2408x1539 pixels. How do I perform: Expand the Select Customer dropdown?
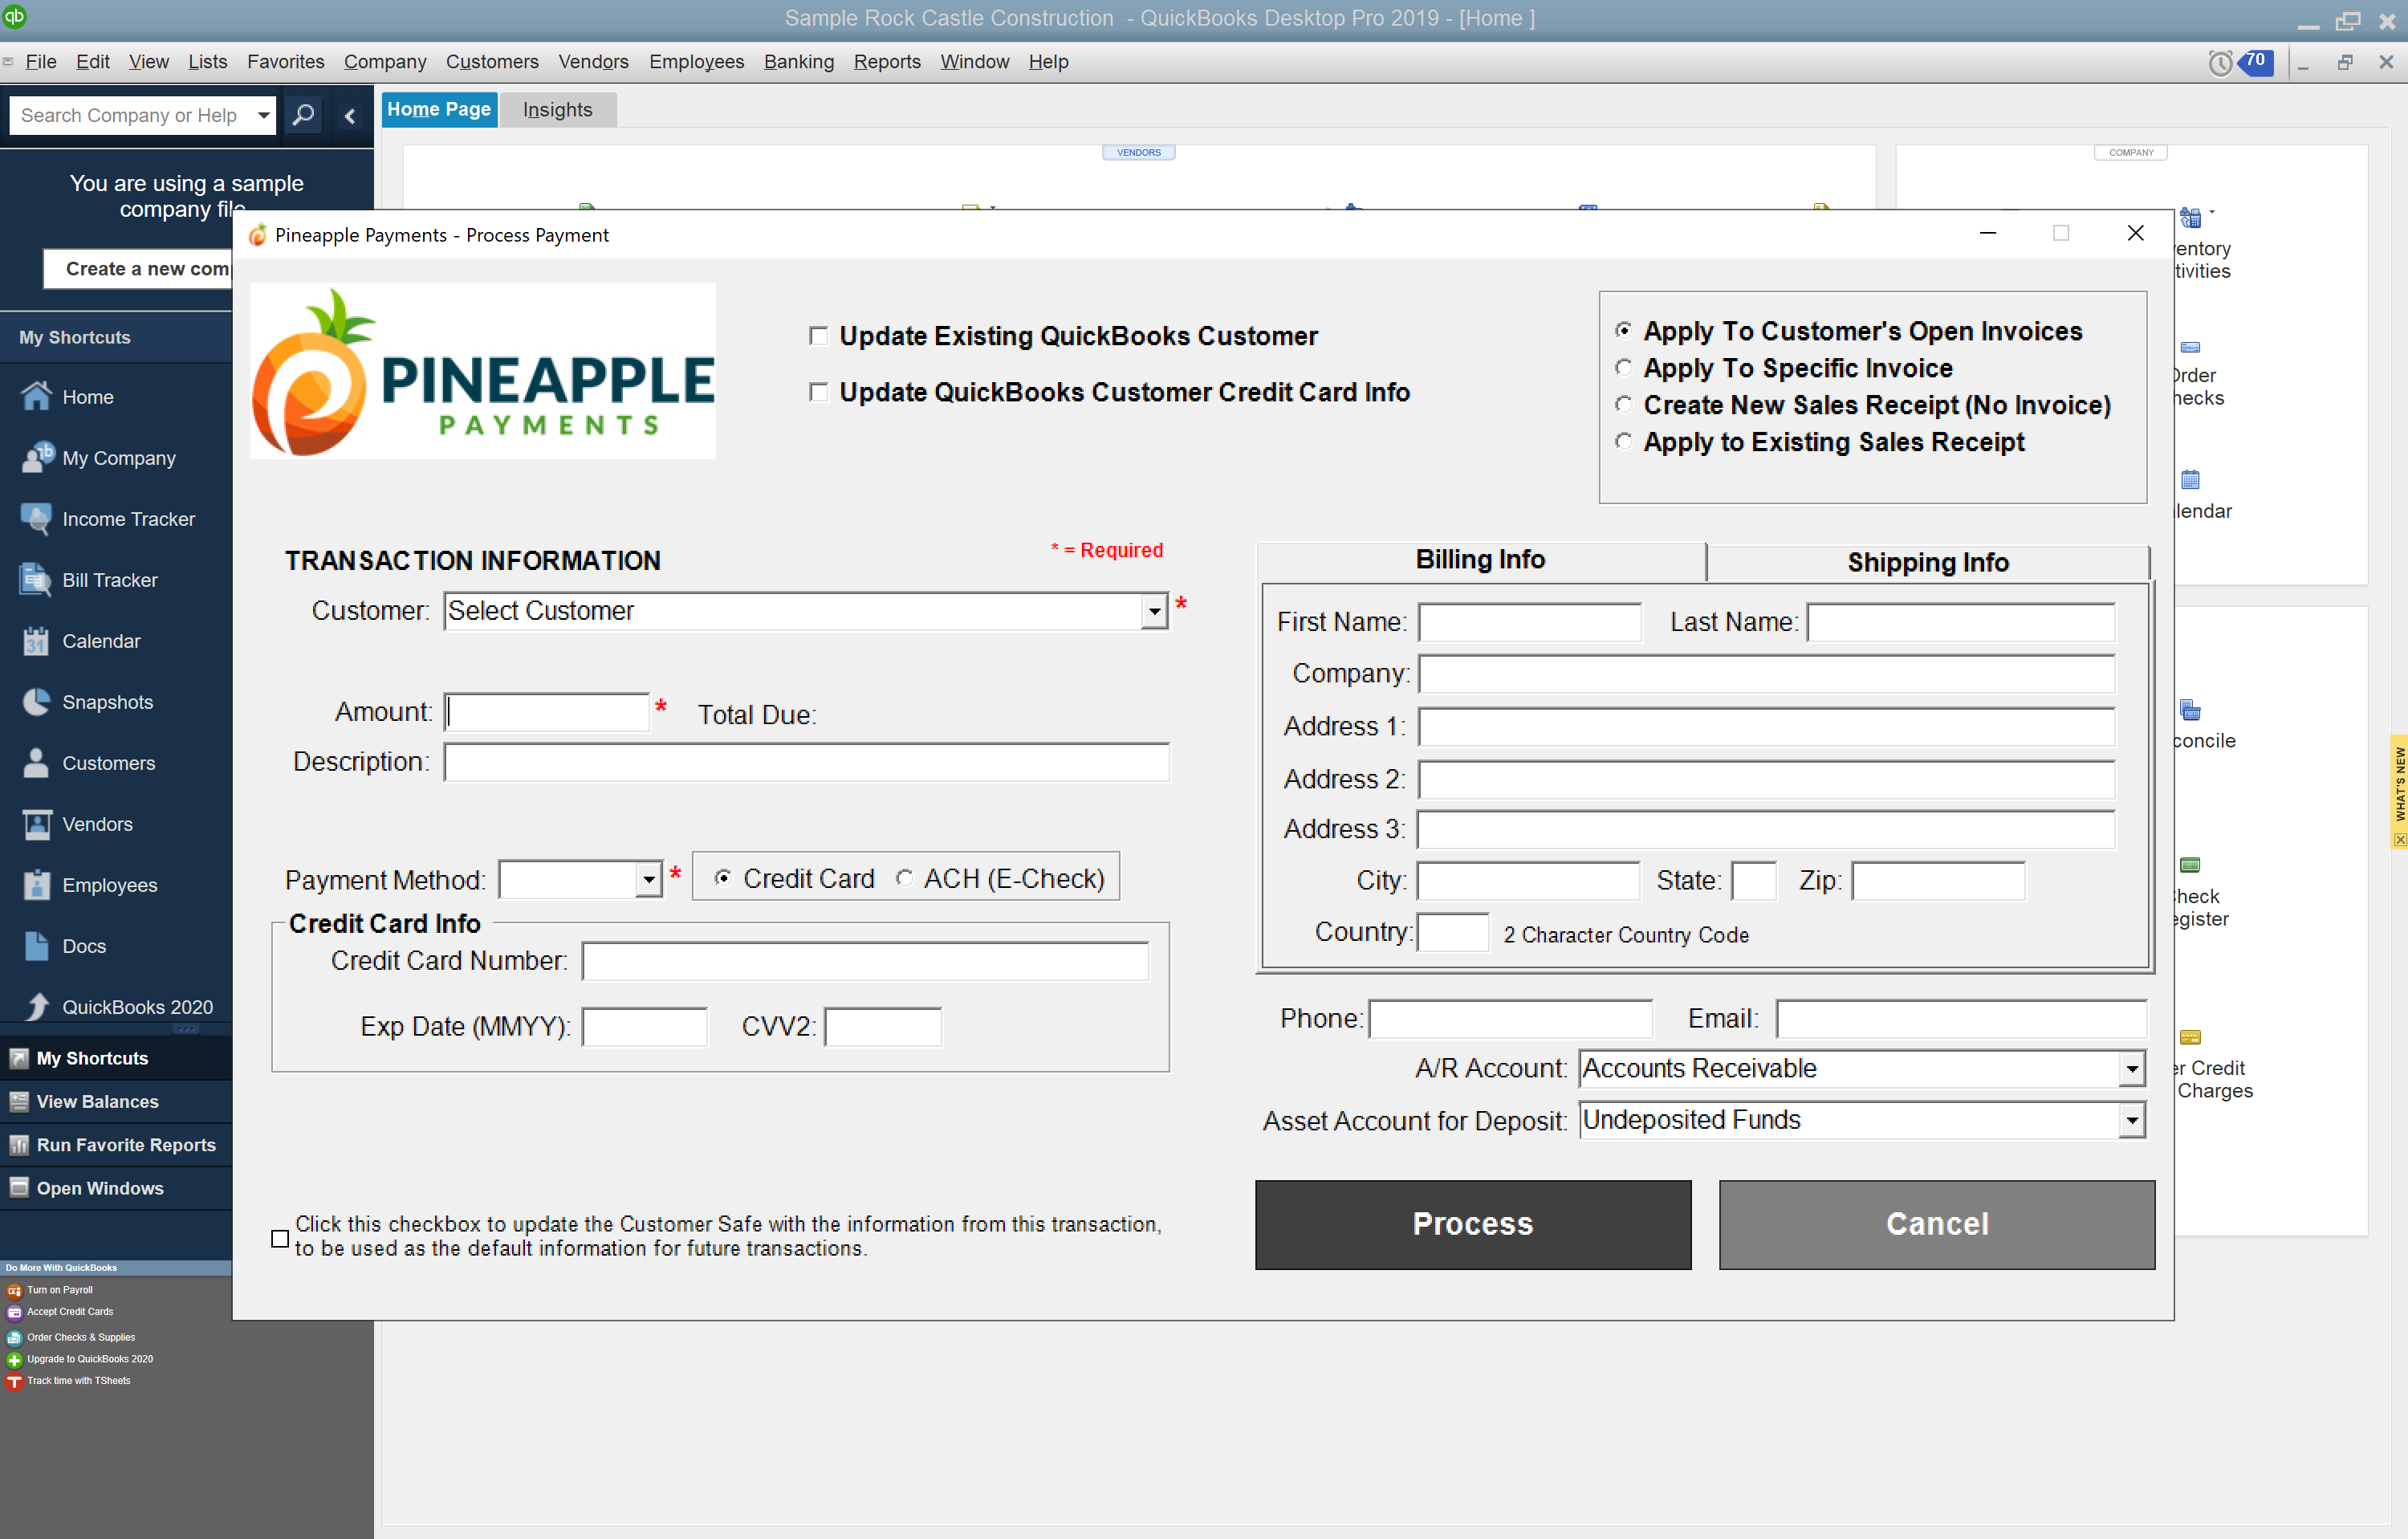pyautogui.click(x=1154, y=610)
